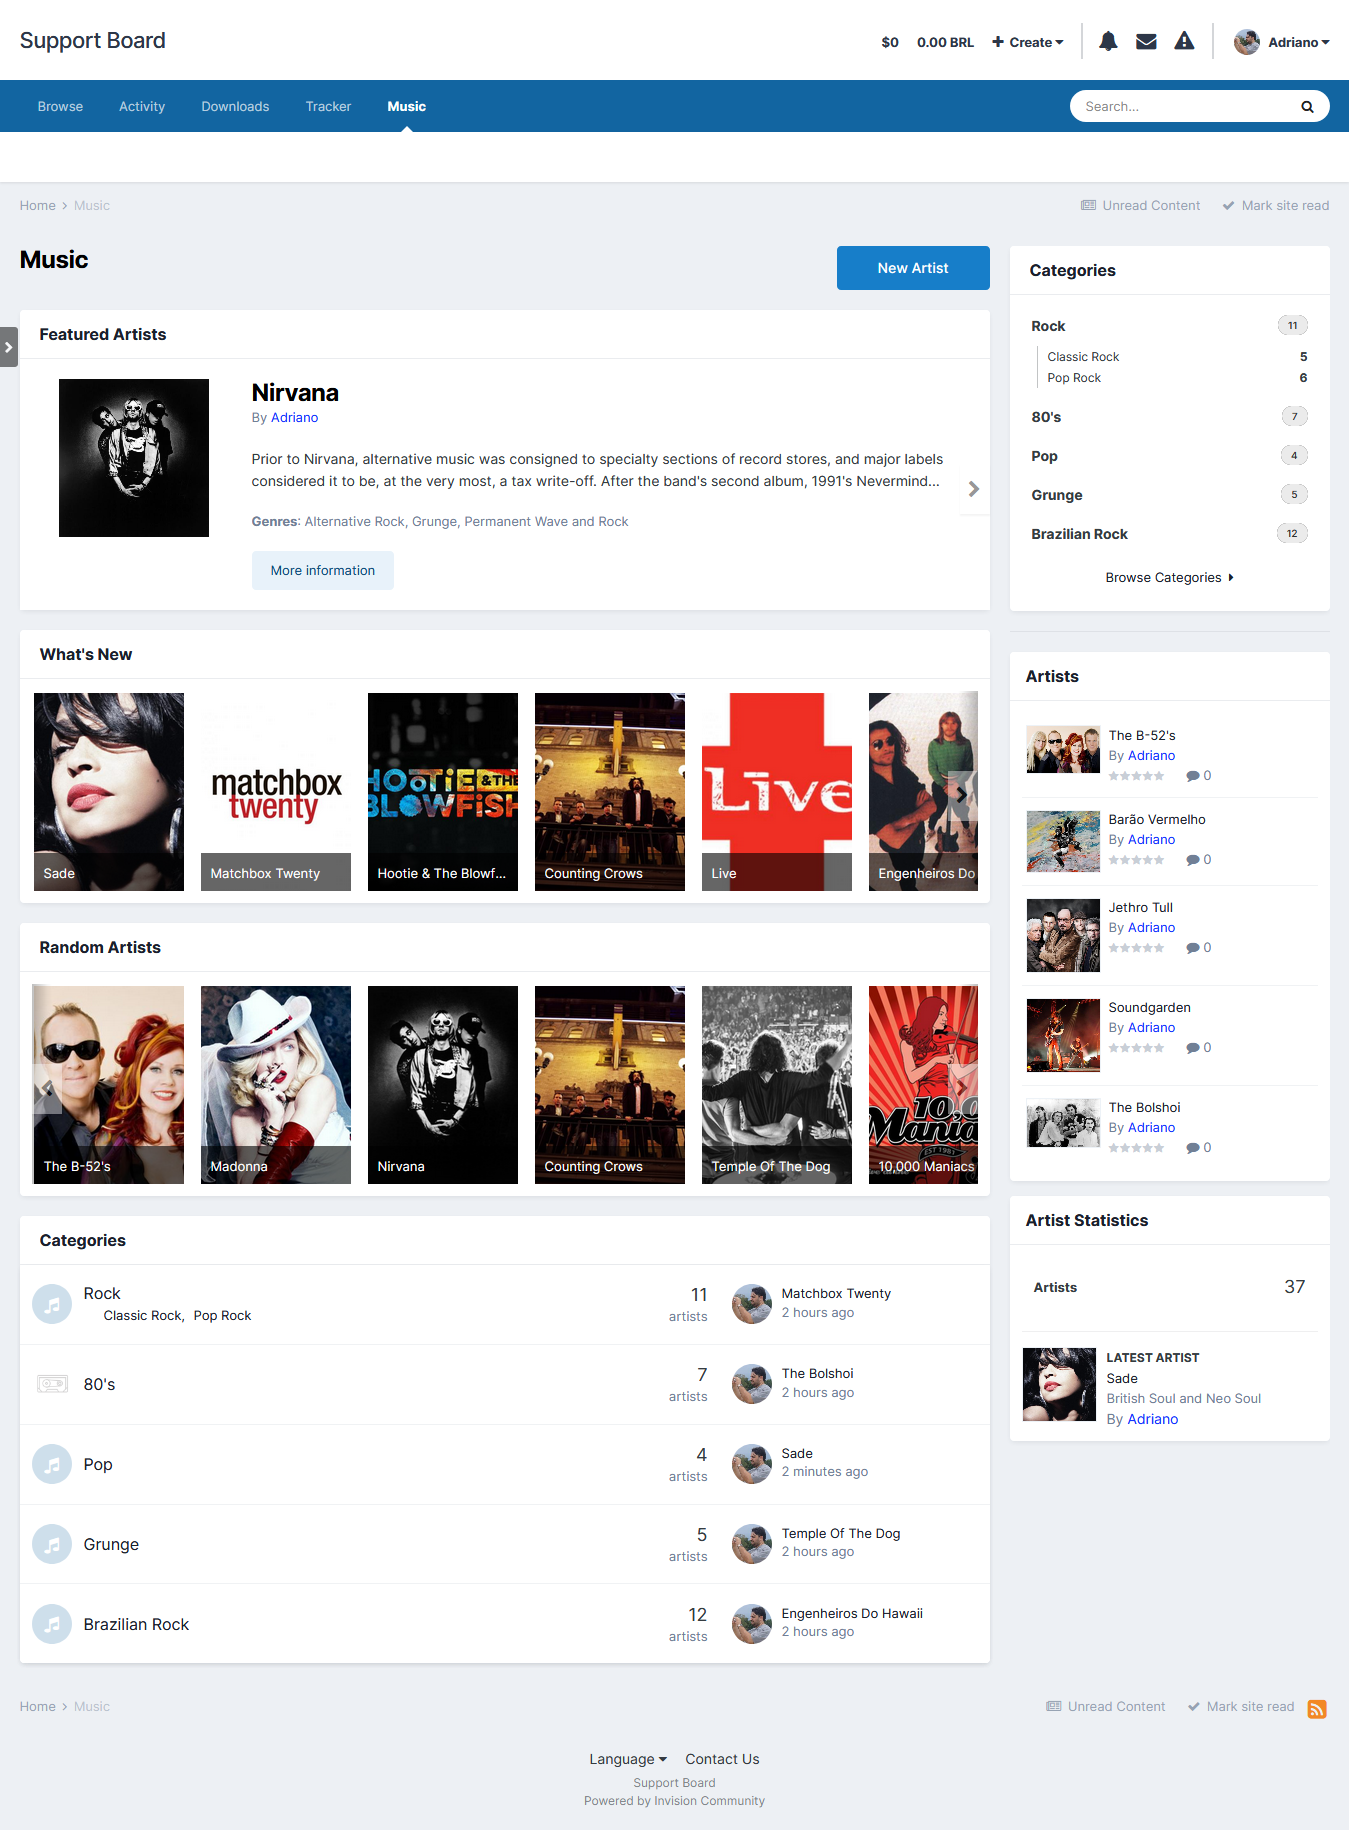
Task: Click the Pop category music icon
Action: pyautogui.click(x=52, y=1464)
